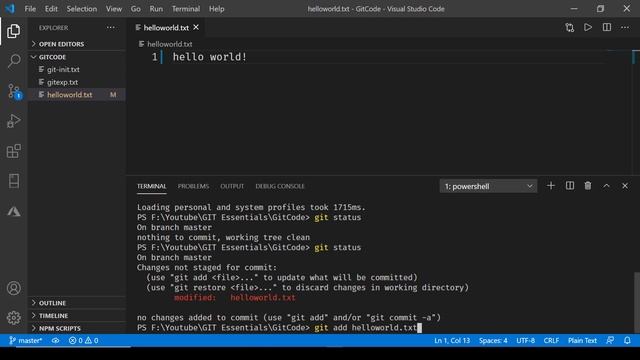Screen dimensions: 640x360
Task: Open the Terminal menu
Action: (x=186, y=9)
